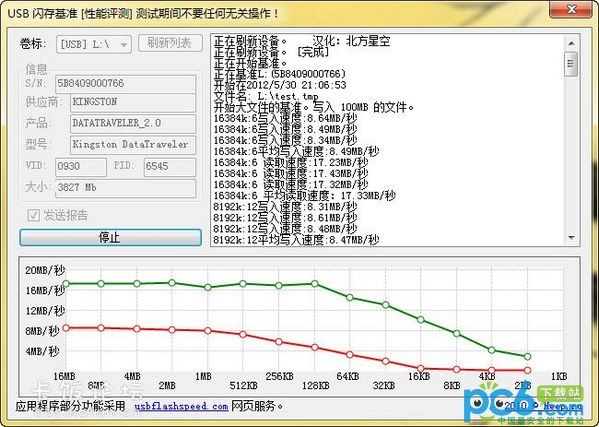599x427 pixels.
Task: Click log line 开始在2012/5/30 21:06:53
Action: [280, 85]
